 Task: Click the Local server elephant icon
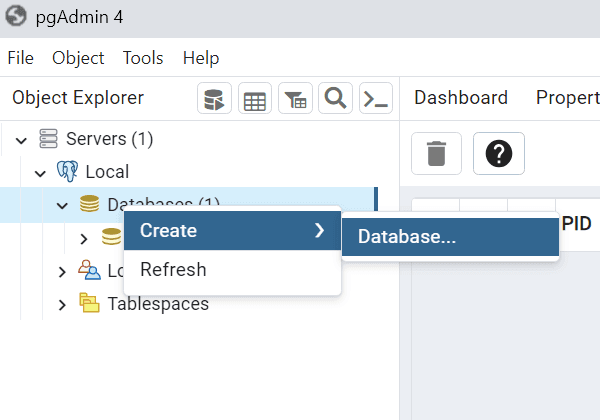pyautogui.click(x=68, y=172)
